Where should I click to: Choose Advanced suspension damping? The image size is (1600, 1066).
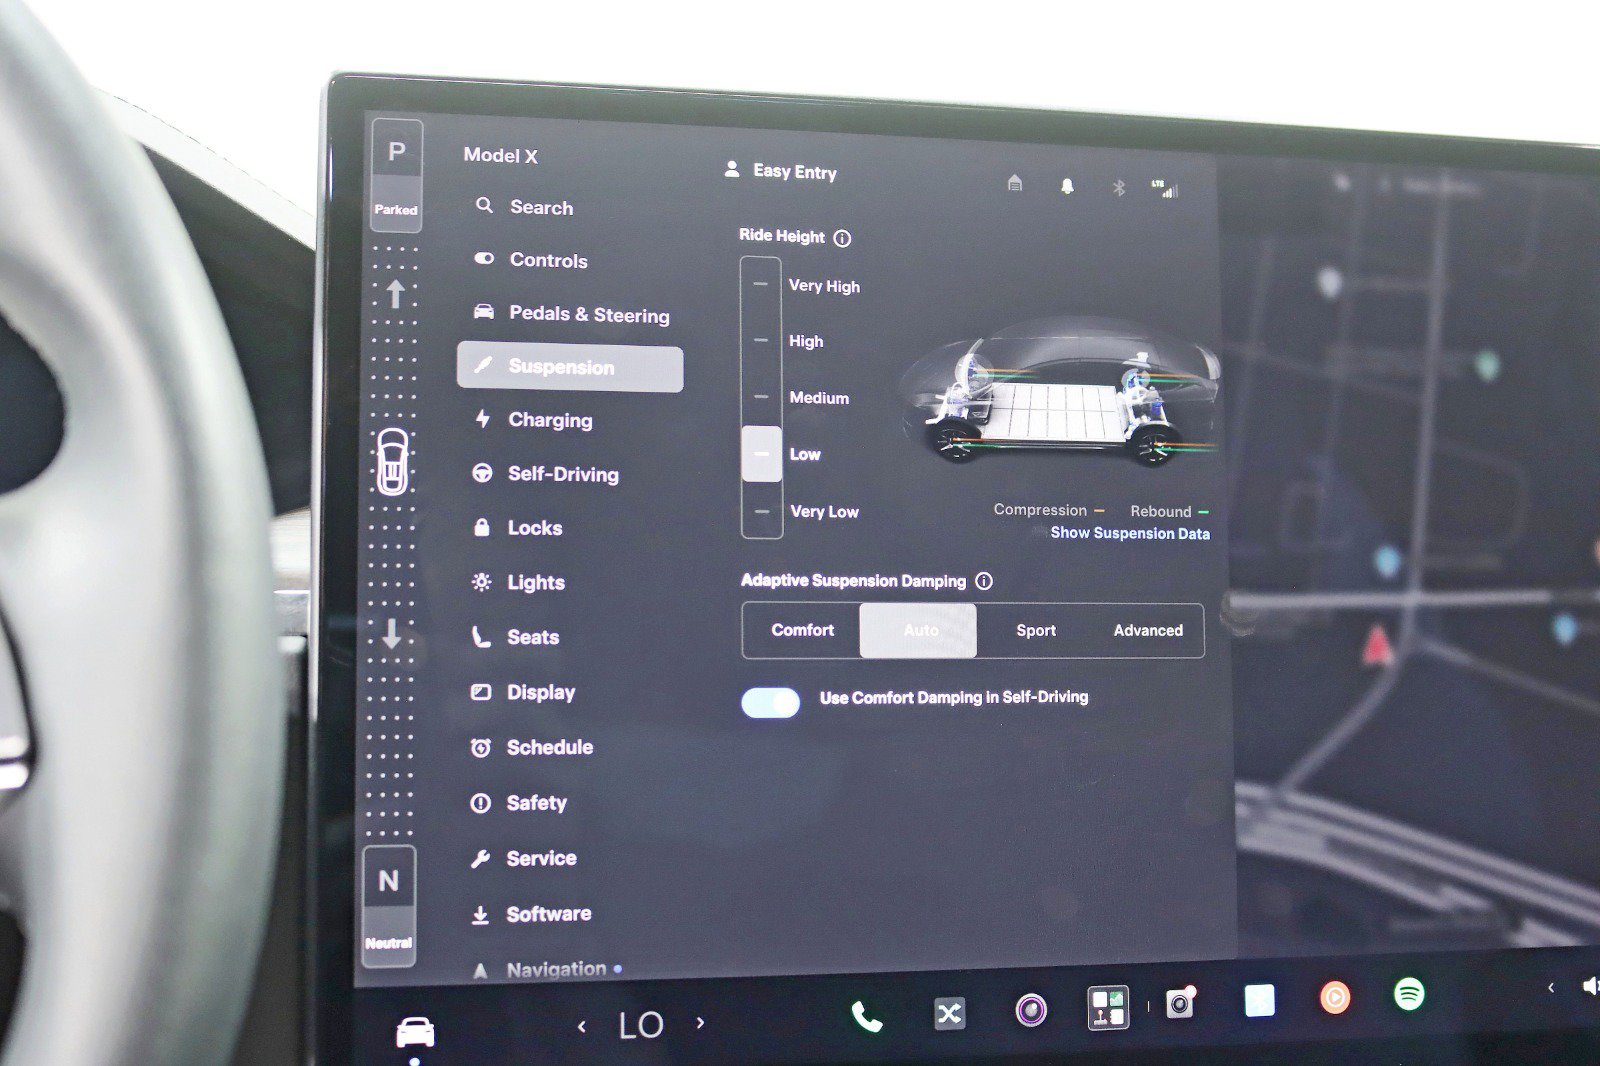click(x=1148, y=631)
